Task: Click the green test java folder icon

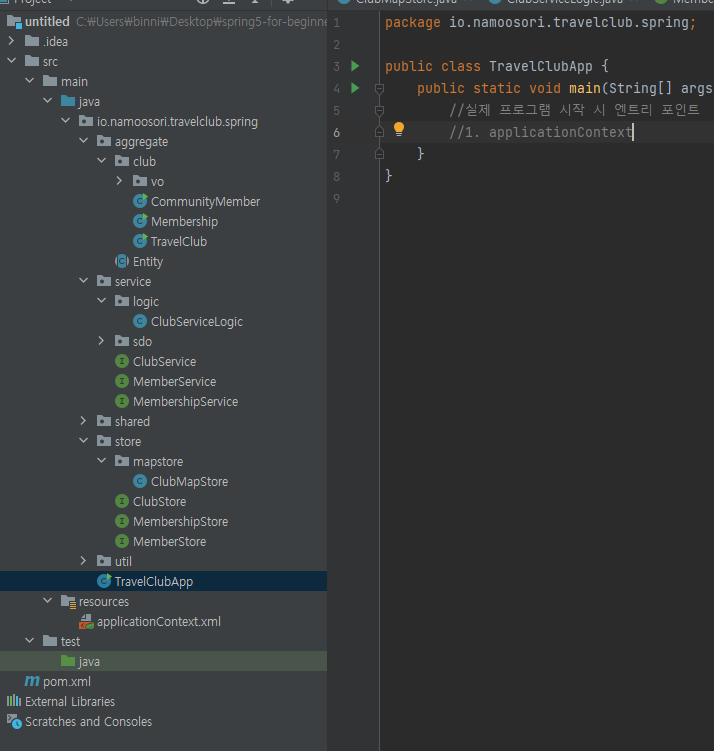Action: click(68, 661)
